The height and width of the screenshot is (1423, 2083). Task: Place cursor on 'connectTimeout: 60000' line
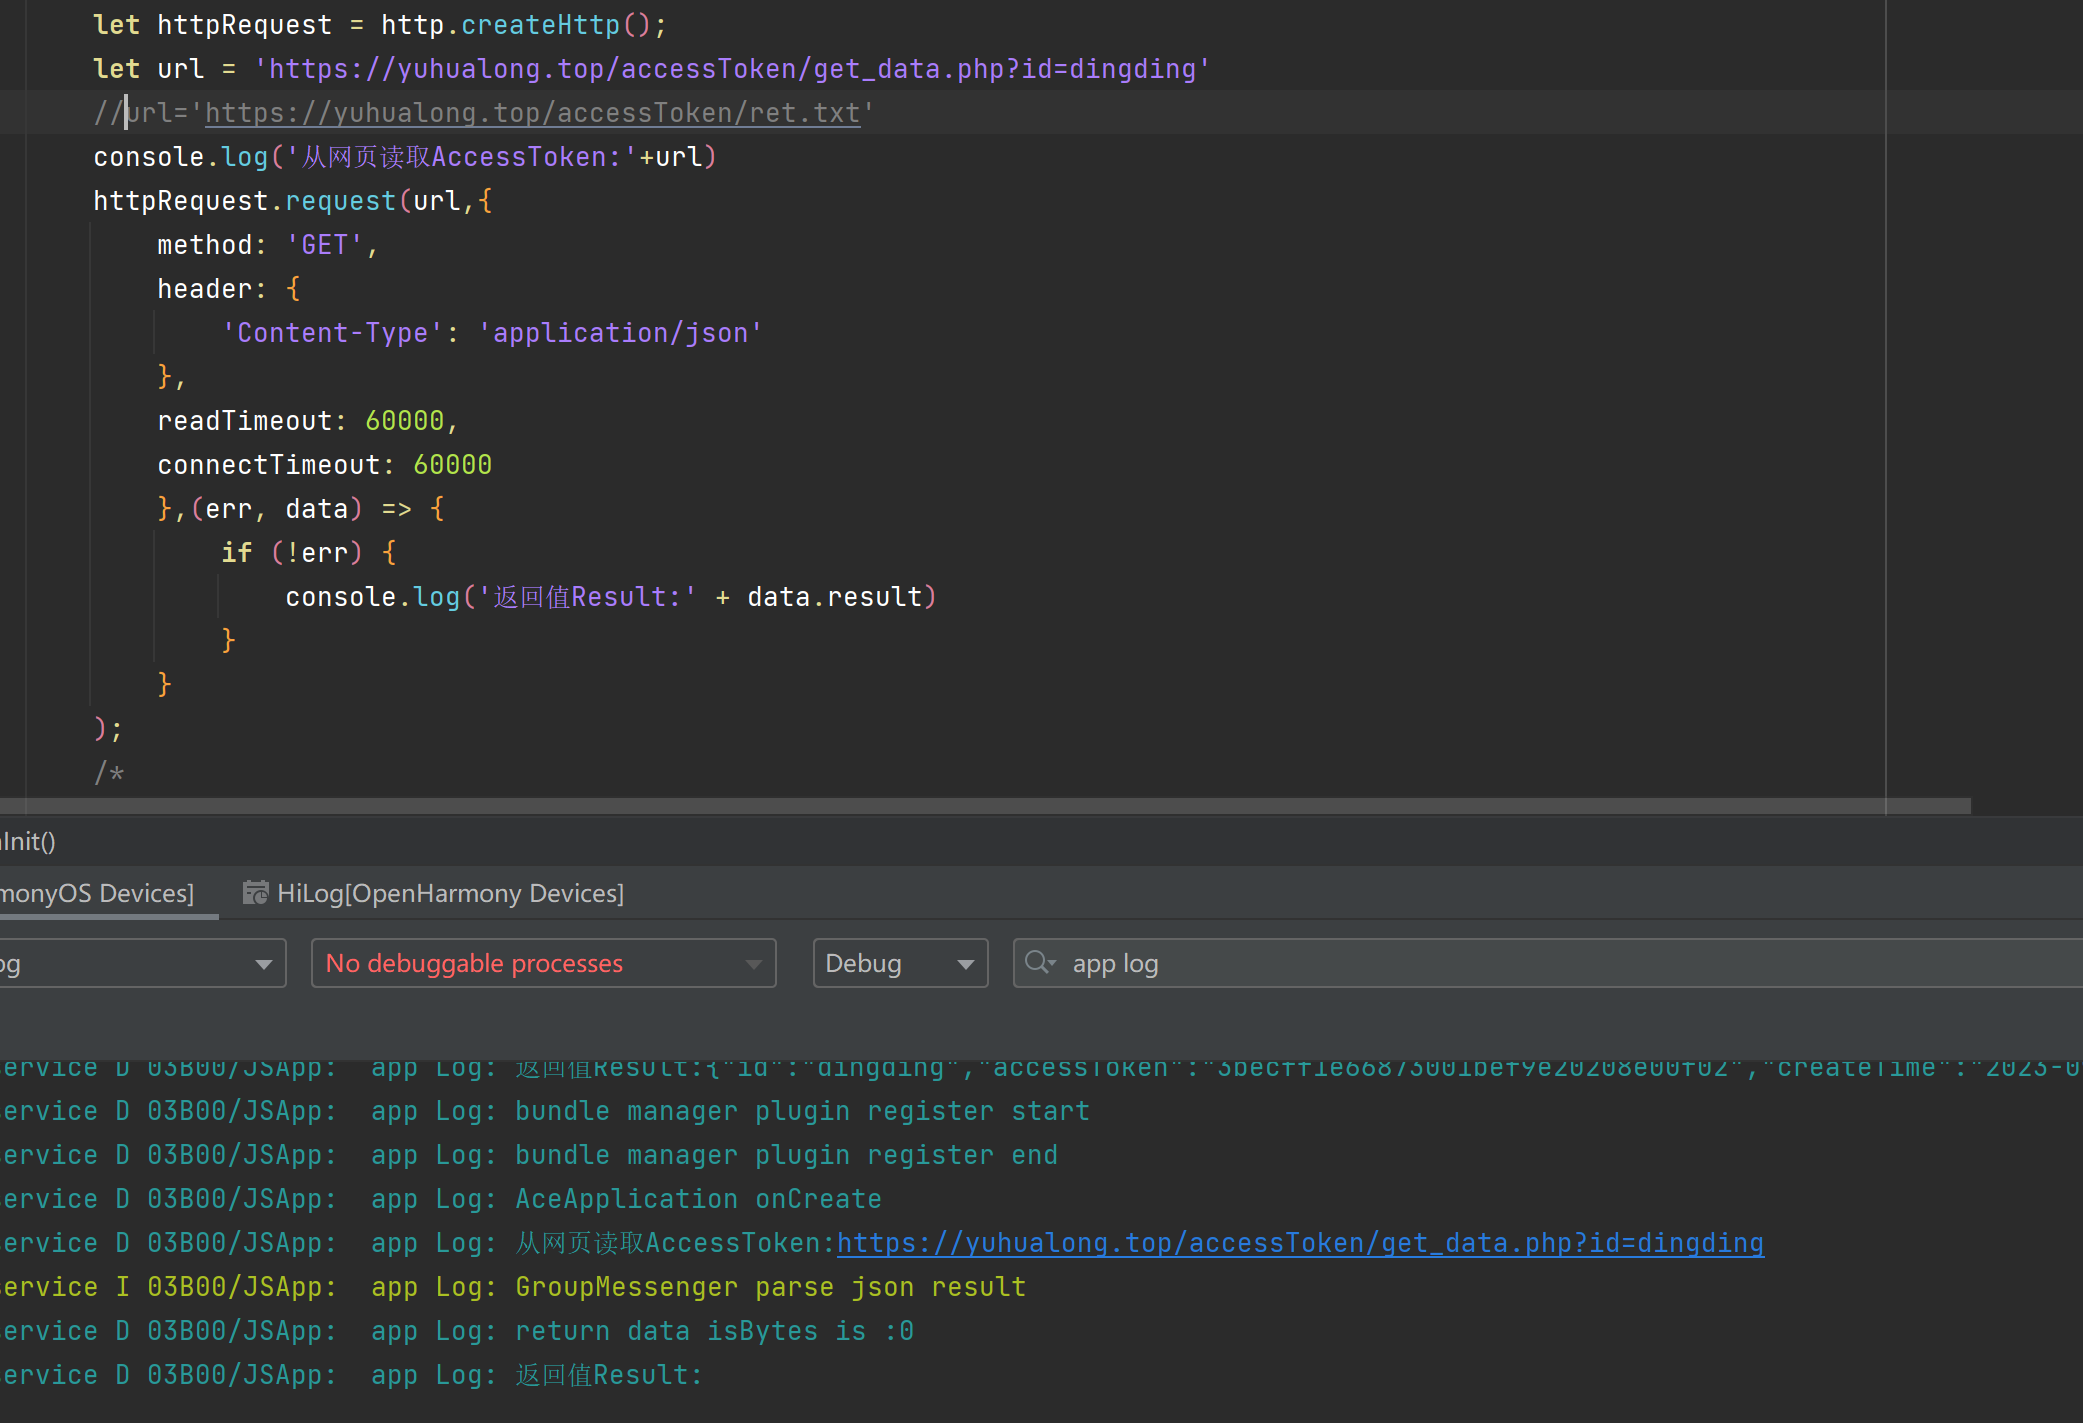click(325, 465)
